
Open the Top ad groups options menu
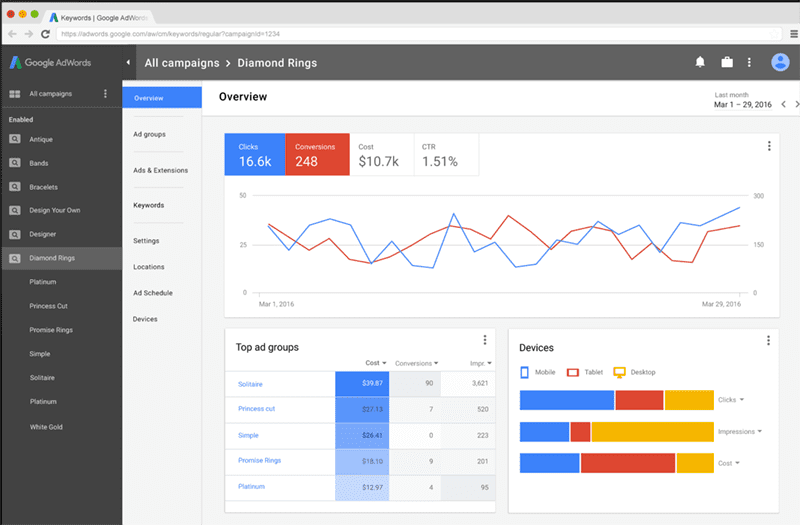(x=484, y=340)
